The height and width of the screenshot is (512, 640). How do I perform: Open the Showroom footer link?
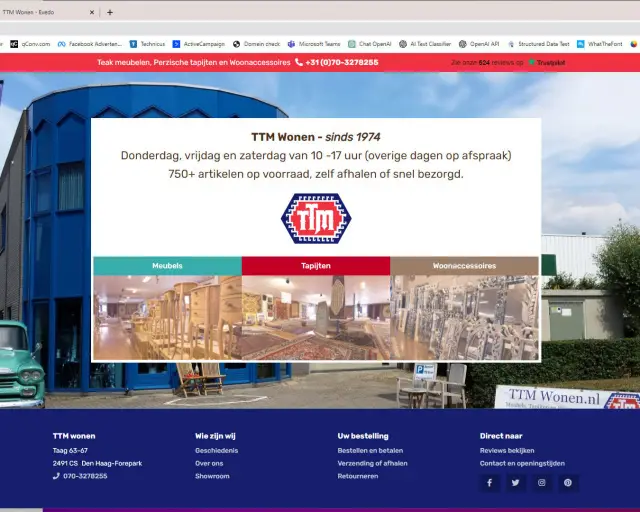212,476
